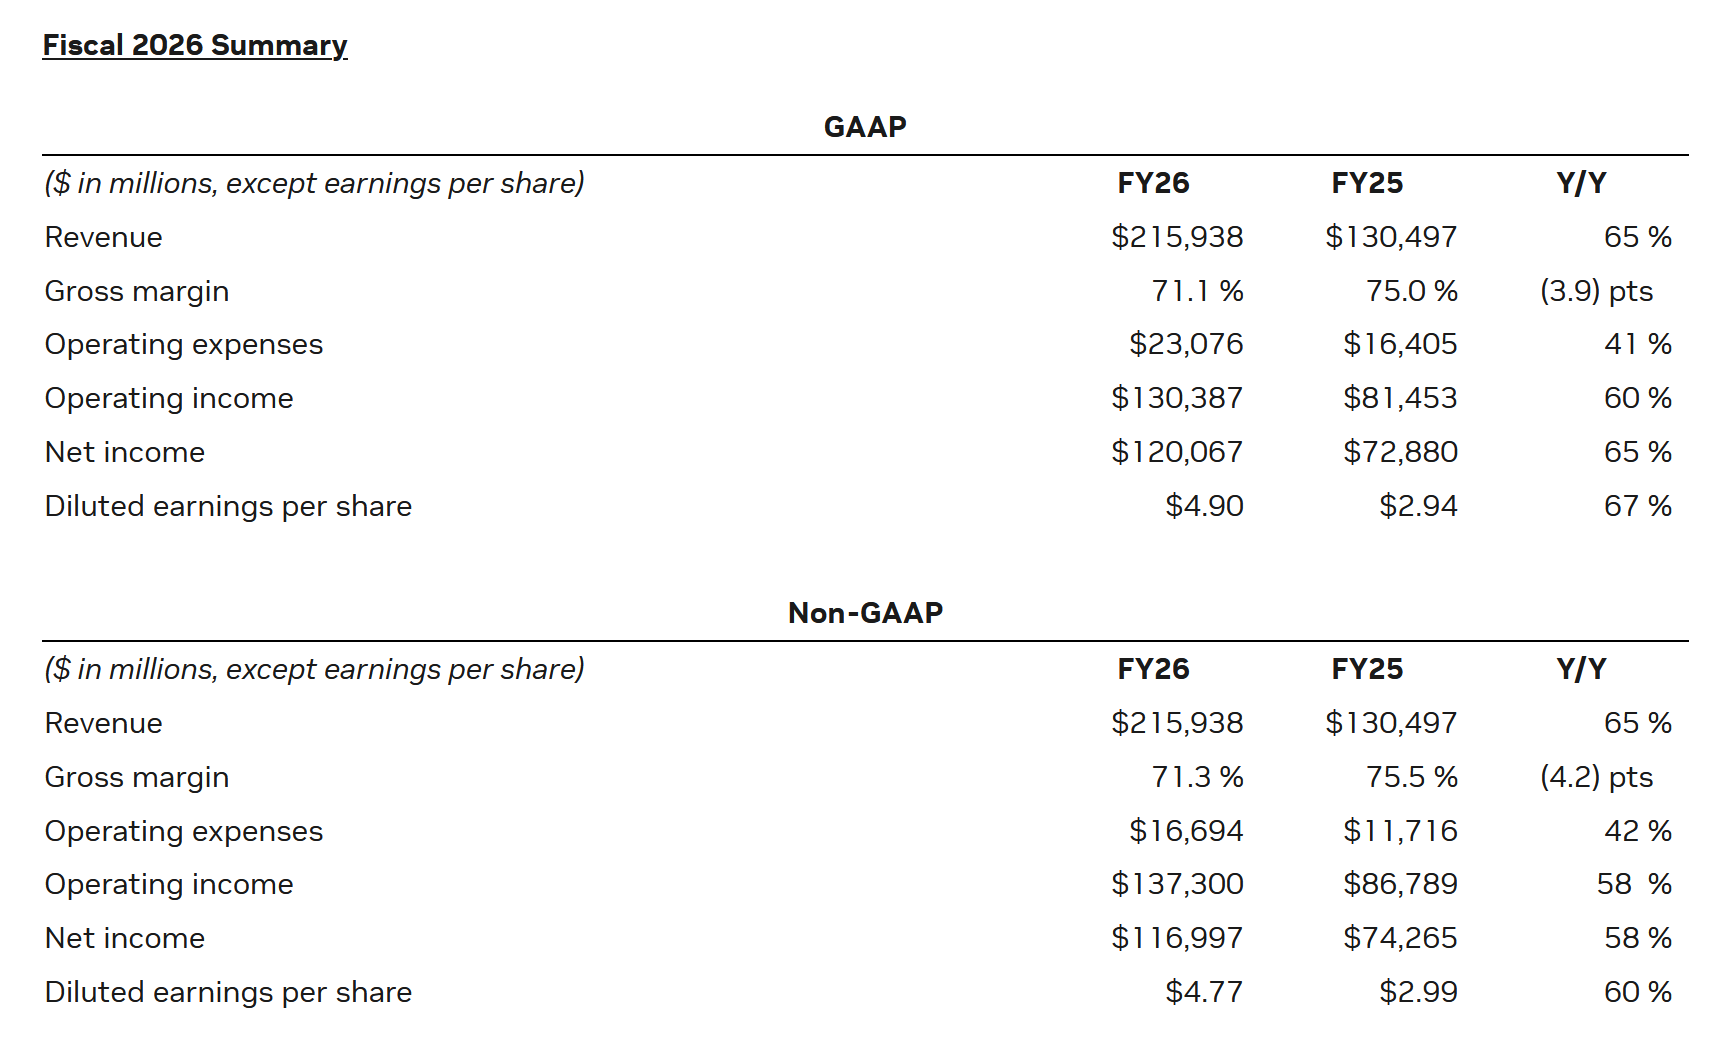Click the (4.2) pts margin change

click(1596, 777)
